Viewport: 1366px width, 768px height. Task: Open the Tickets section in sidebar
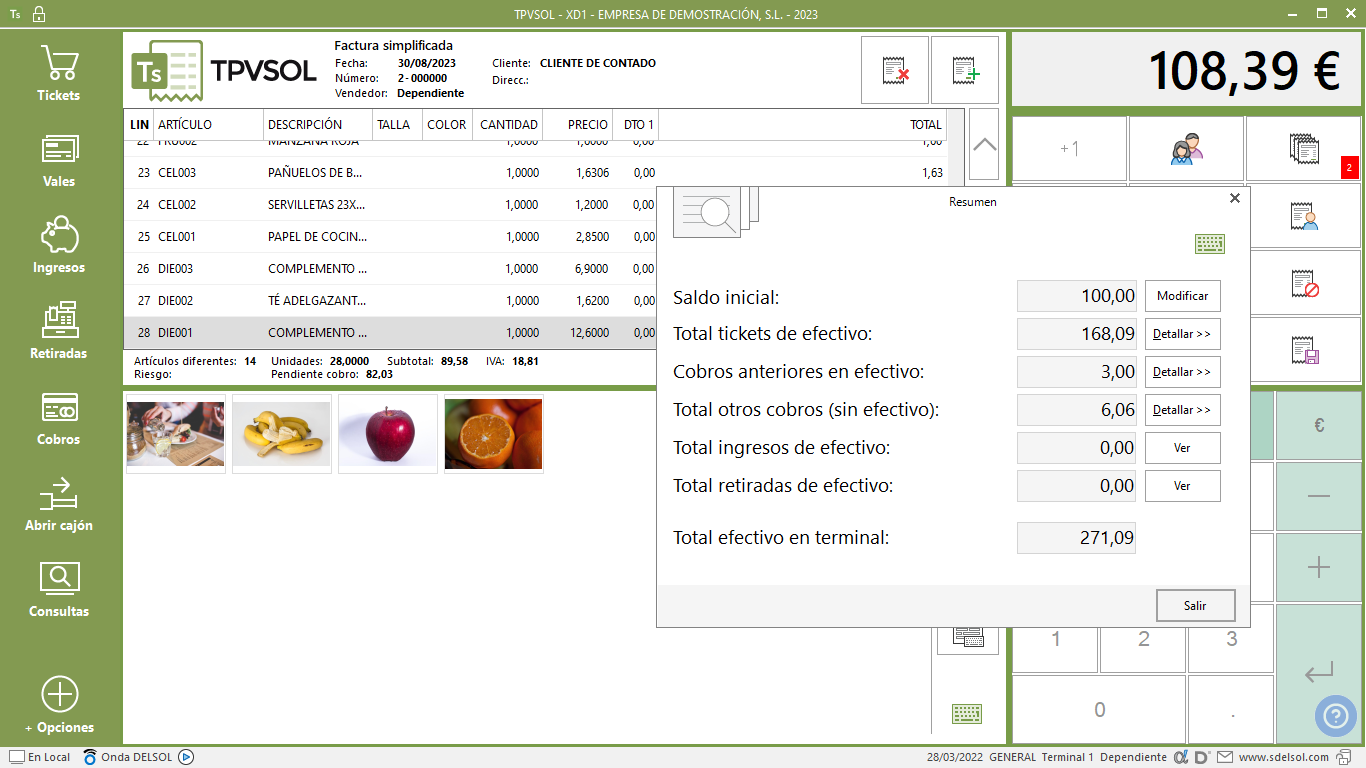click(59, 73)
